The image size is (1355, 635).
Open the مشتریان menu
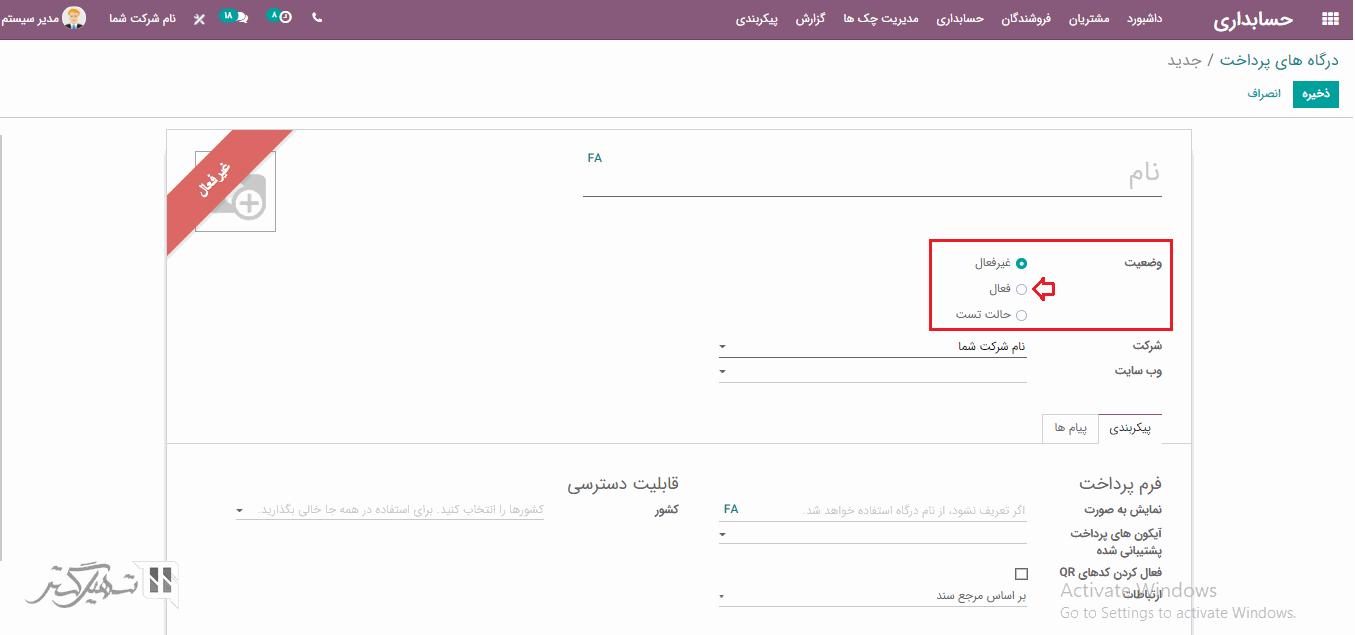tap(1090, 19)
